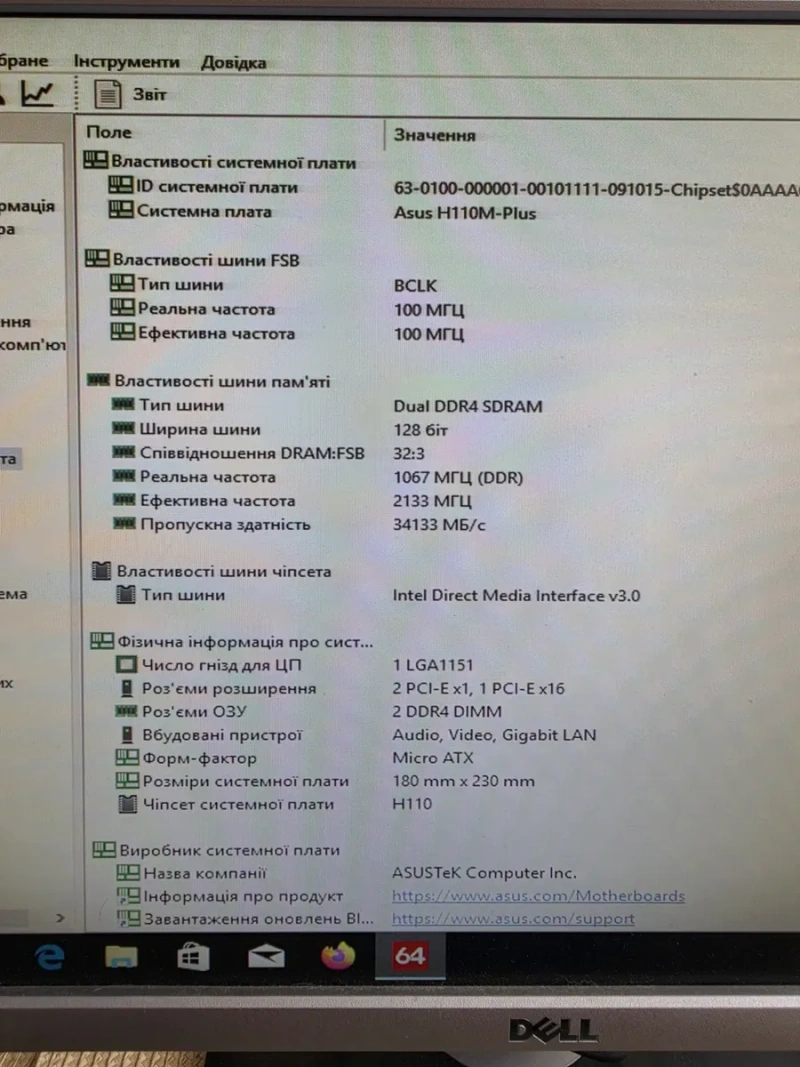The width and height of the screenshot is (800, 1067).
Task: Click the left panel scroll right arrow
Action: click(x=60, y=918)
